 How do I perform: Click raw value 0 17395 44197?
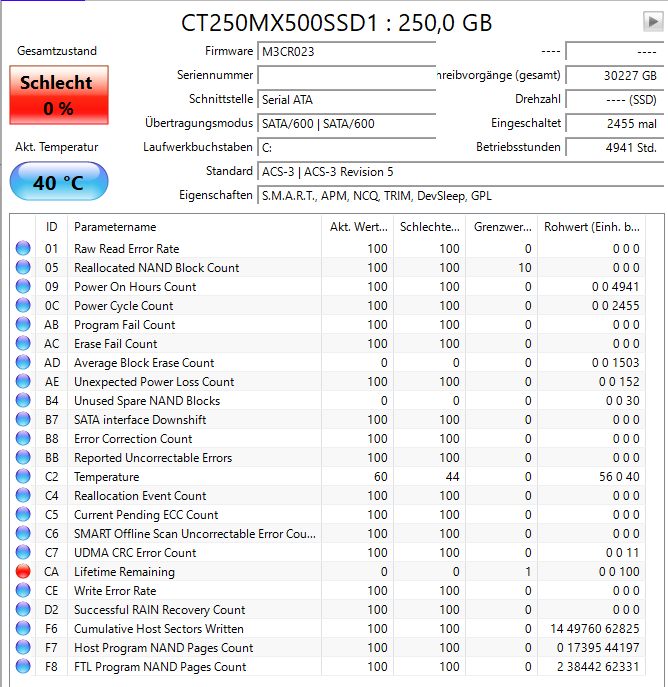coord(598,648)
